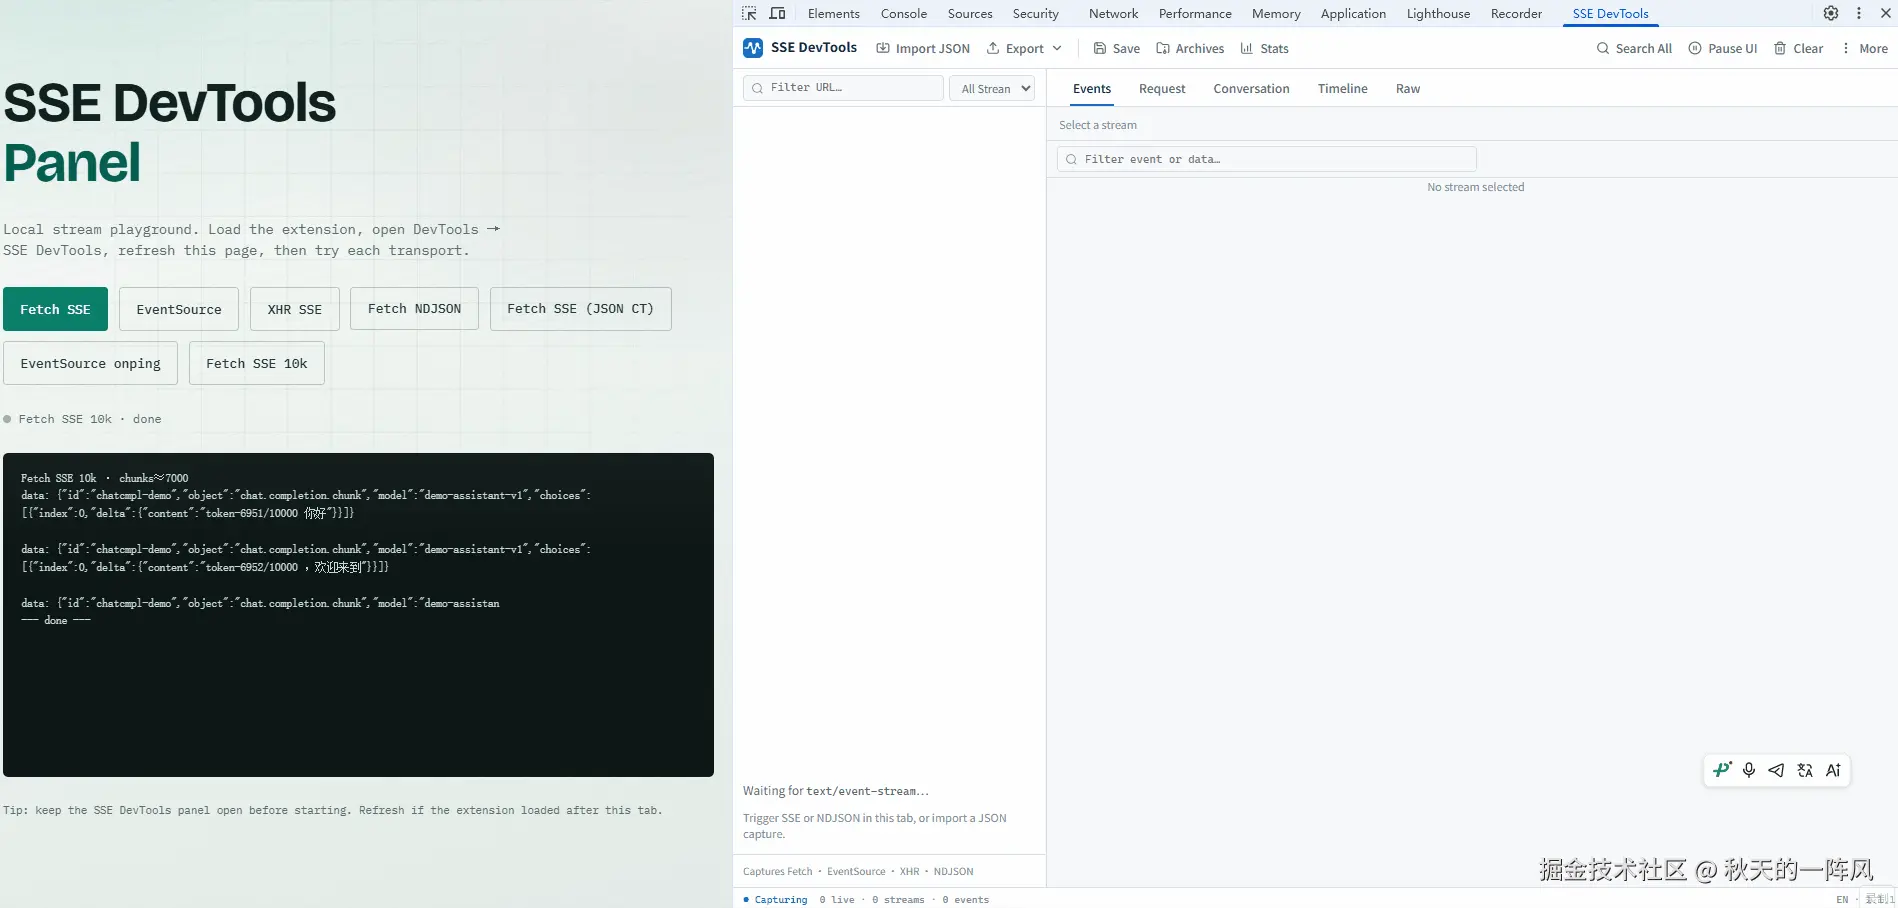Select the SSE DevTools tab
This screenshot has width=1898, height=908.
pos(1610,14)
